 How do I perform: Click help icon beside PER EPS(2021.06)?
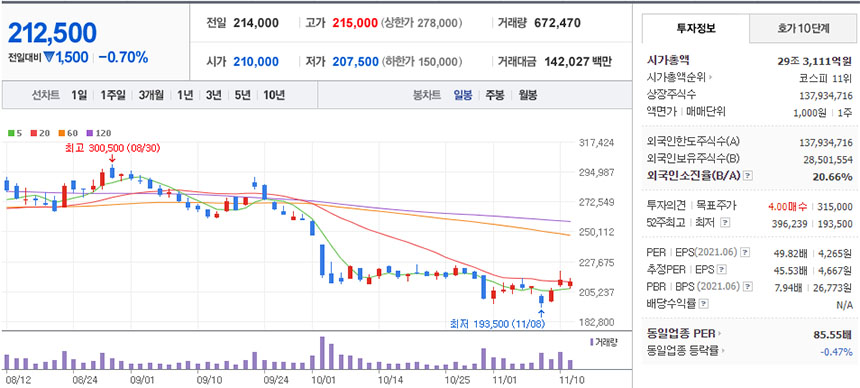(745, 252)
